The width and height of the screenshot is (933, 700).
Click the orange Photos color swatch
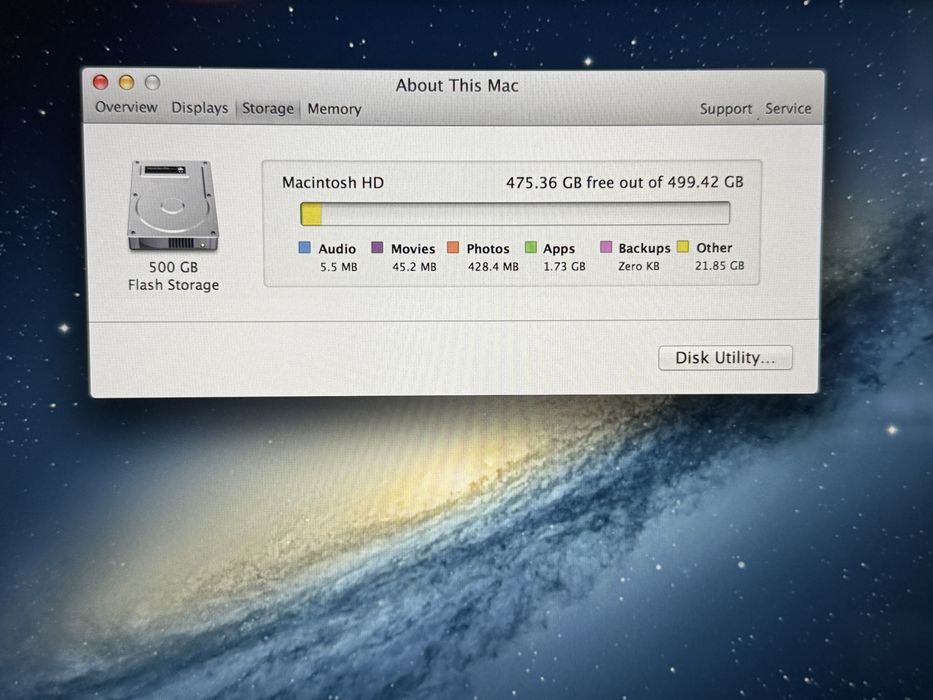[453, 247]
